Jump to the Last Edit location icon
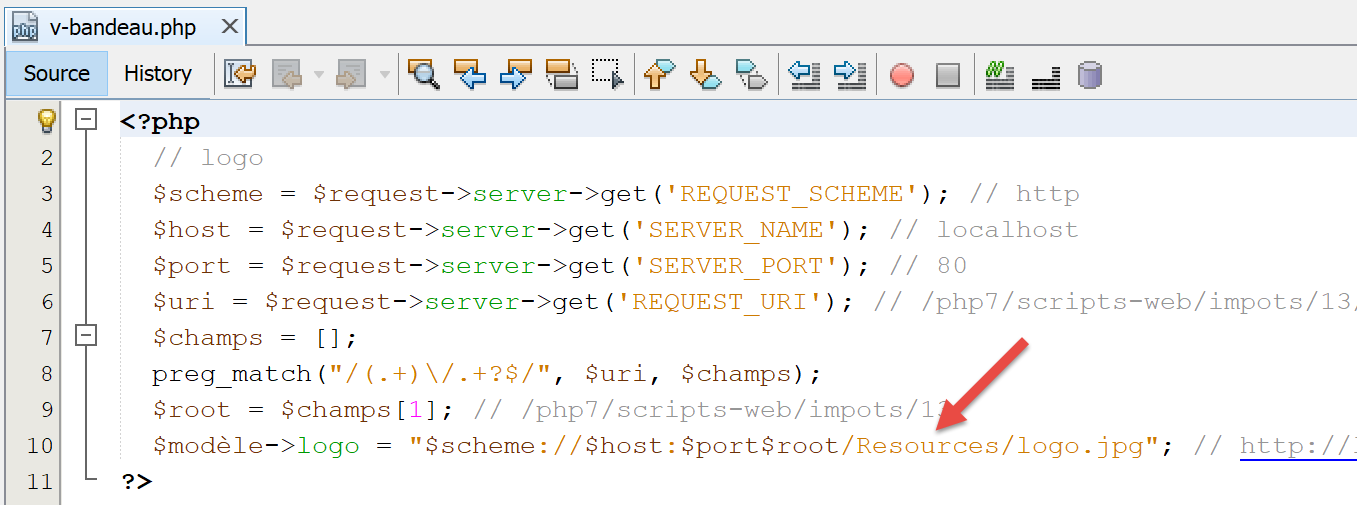 click(240, 74)
